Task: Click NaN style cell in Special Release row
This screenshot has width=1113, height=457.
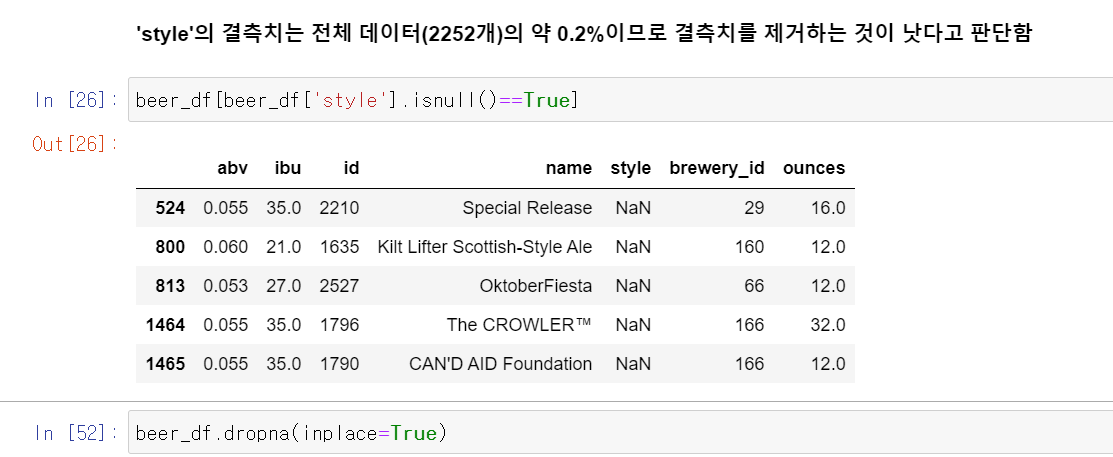Action: [x=633, y=208]
